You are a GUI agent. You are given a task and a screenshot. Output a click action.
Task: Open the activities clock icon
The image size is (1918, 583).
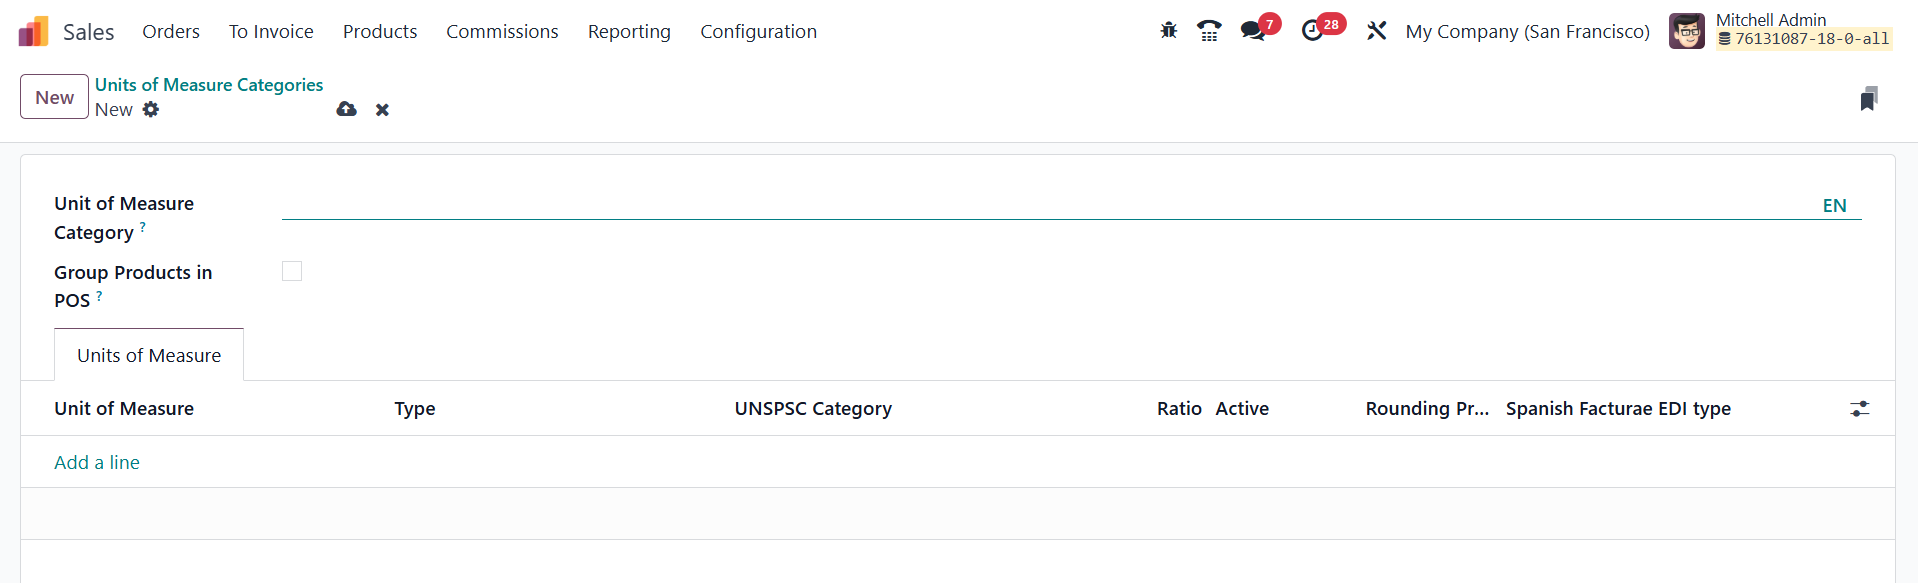[x=1313, y=31]
